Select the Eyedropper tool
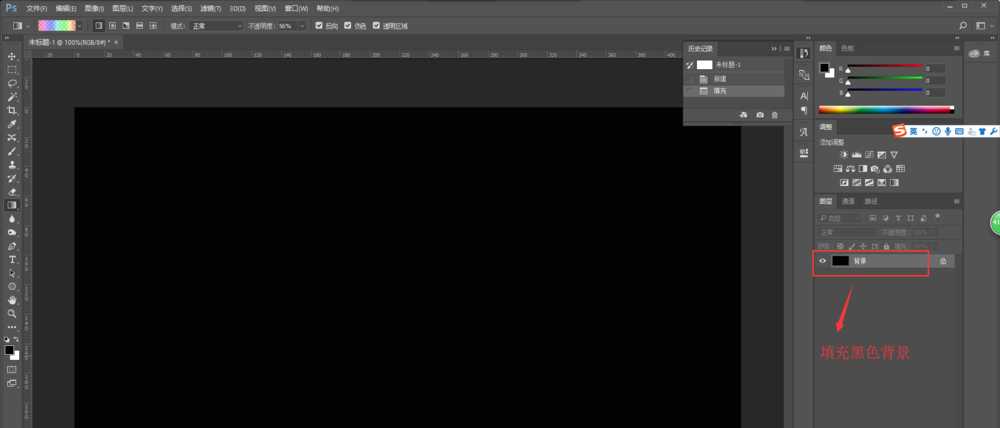This screenshot has height=428, width=1000. pyautogui.click(x=11, y=124)
